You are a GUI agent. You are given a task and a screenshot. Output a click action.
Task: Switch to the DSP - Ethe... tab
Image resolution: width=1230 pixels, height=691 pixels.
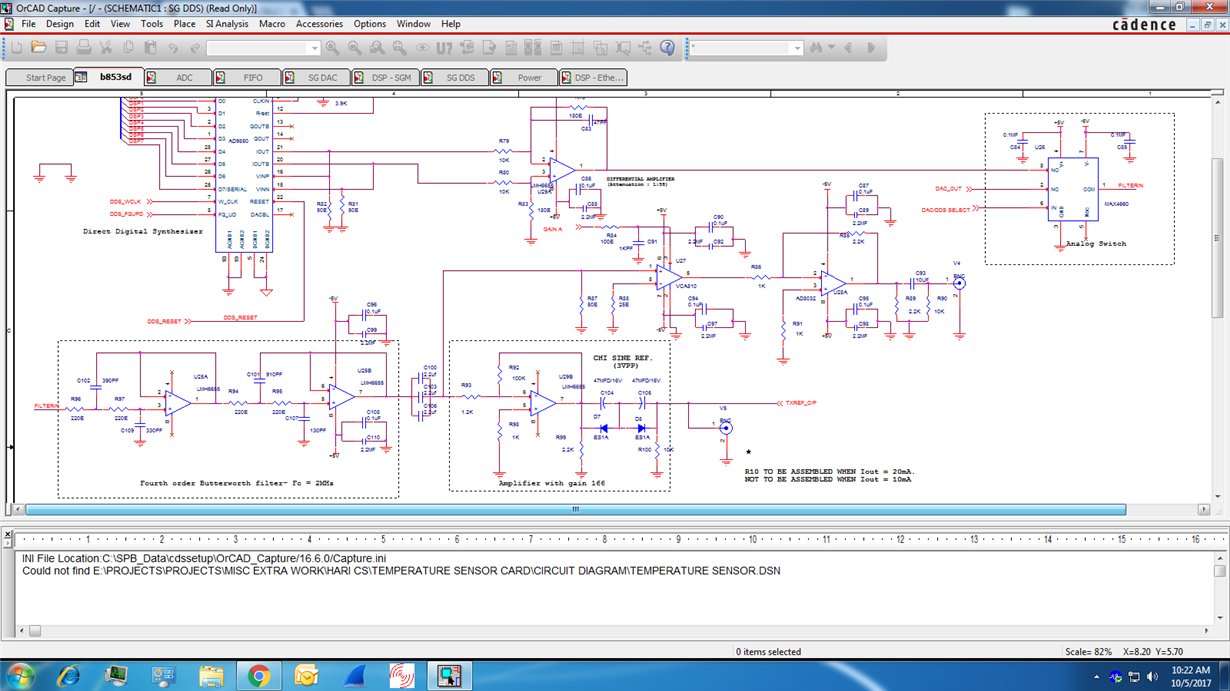592,77
